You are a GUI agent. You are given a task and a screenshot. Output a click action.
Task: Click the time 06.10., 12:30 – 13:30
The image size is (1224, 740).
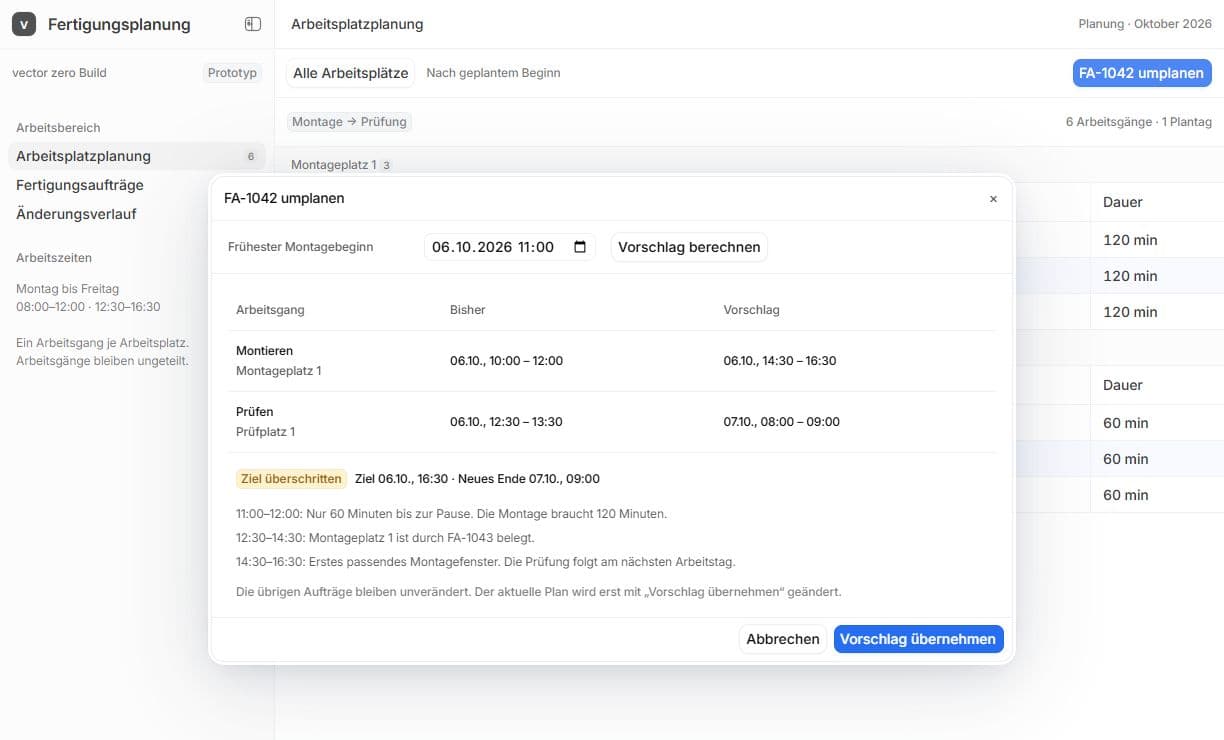click(x=506, y=422)
